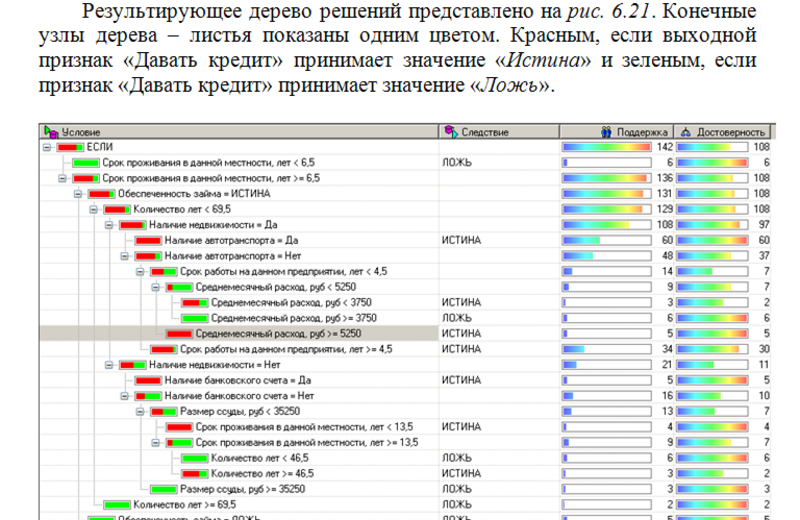Viewport: 800px width, 520px height.
Task: Collapse 'Наличие недвижимости = Да' node
Action: click(x=109, y=225)
